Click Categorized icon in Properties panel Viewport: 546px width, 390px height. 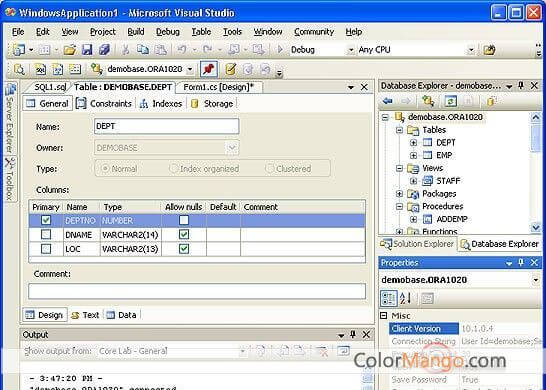[388, 298]
